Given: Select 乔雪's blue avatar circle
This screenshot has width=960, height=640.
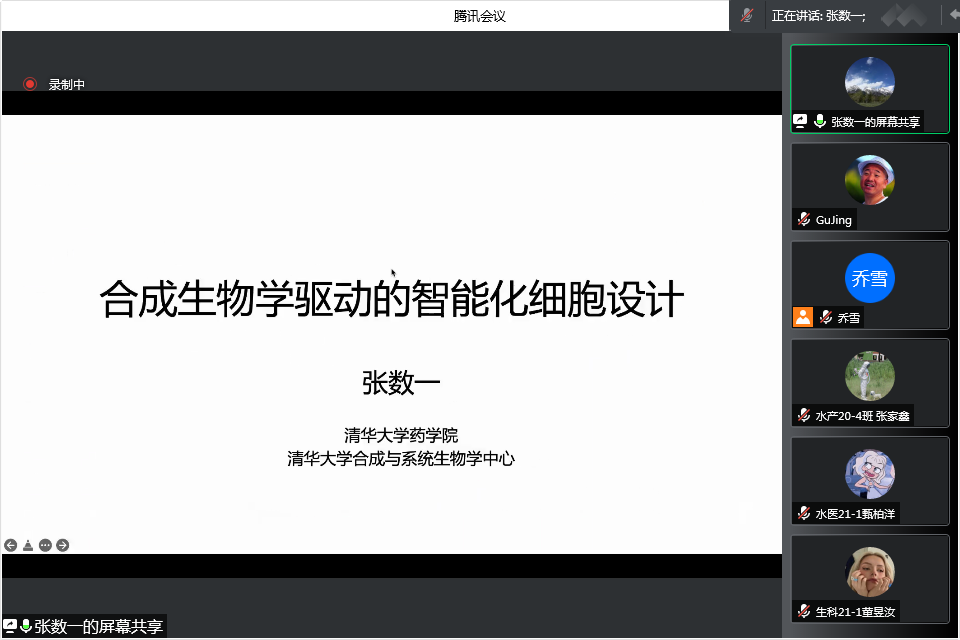Looking at the screenshot, I should click(869, 278).
